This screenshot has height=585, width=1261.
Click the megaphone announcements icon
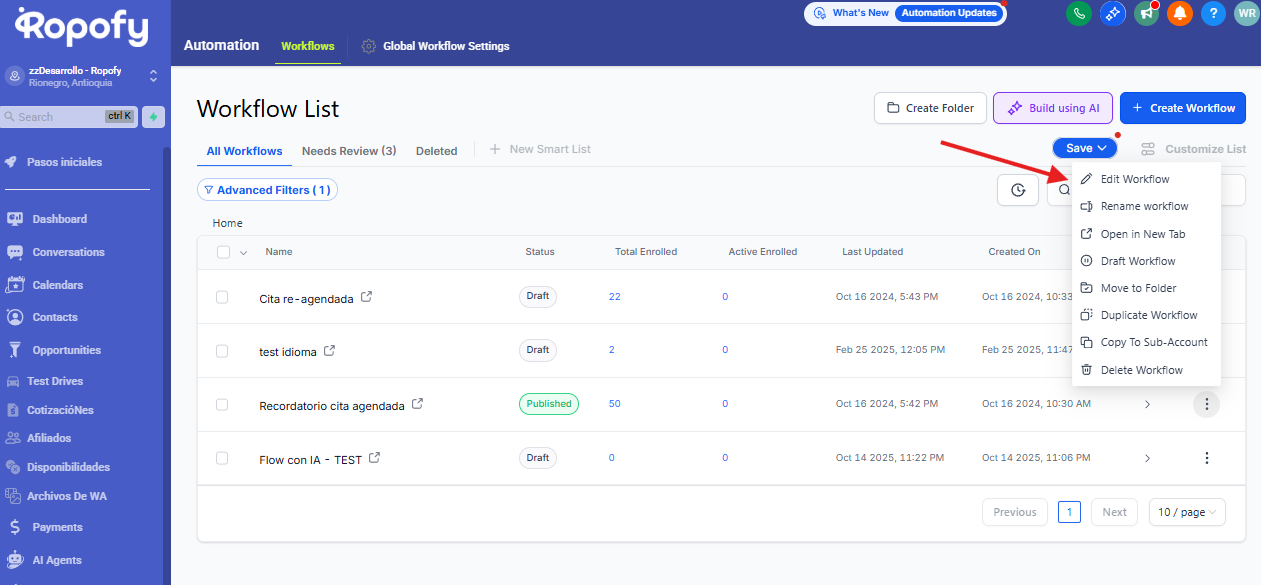click(x=1146, y=13)
